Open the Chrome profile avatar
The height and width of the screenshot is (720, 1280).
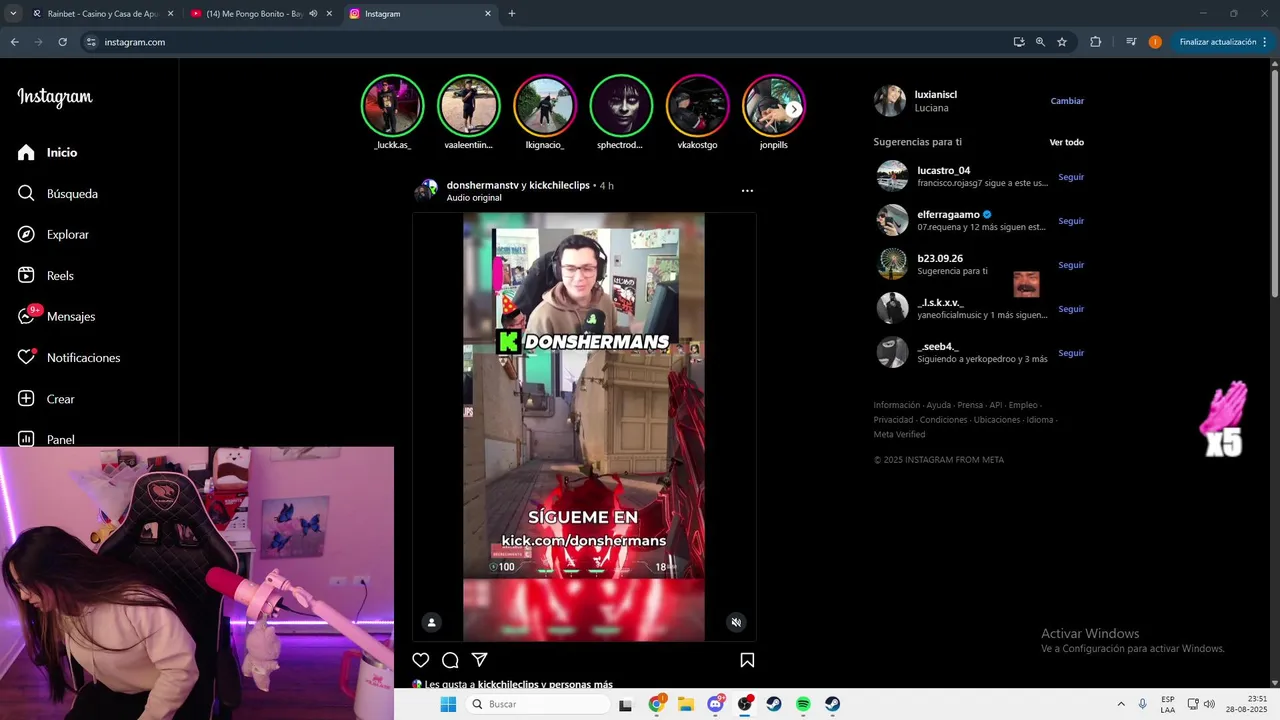pyautogui.click(x=1155, y=42)
